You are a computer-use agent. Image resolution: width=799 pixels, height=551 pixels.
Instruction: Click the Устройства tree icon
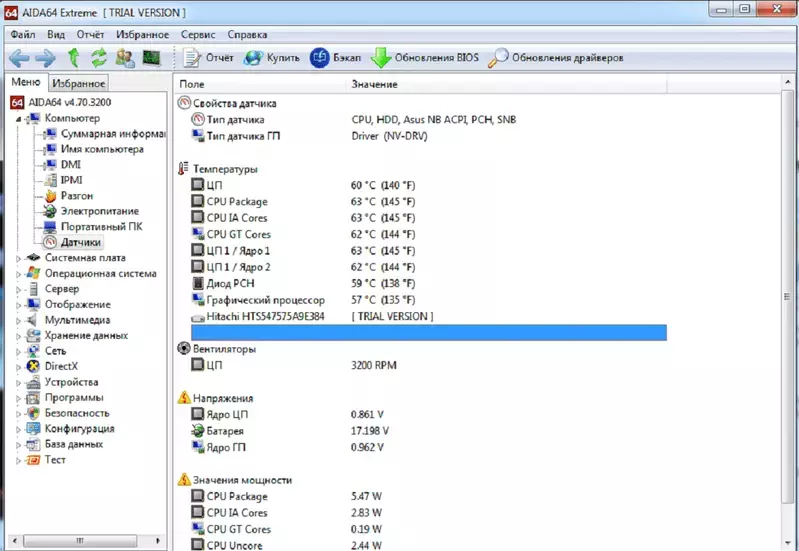33,382
